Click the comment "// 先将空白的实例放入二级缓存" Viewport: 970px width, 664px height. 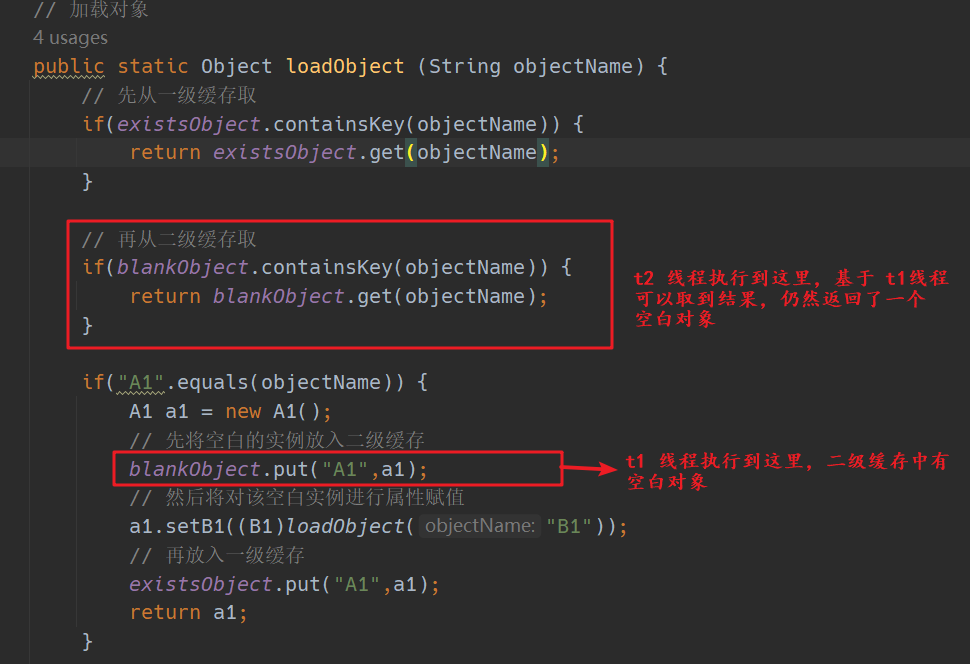(x=277, y=440)
